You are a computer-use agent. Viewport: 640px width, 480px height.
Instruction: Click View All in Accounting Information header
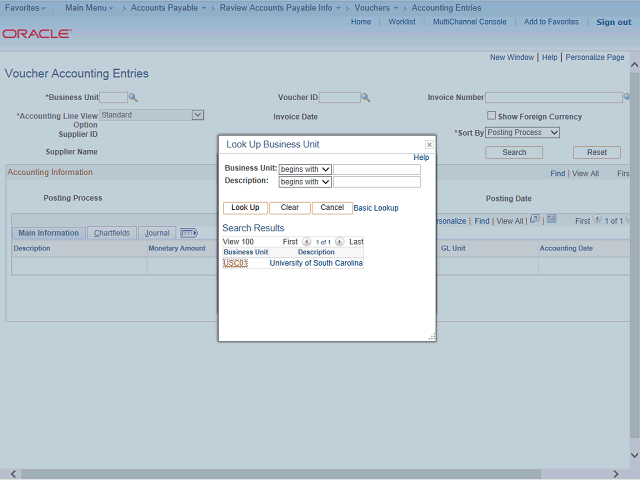tap(585, 174)
